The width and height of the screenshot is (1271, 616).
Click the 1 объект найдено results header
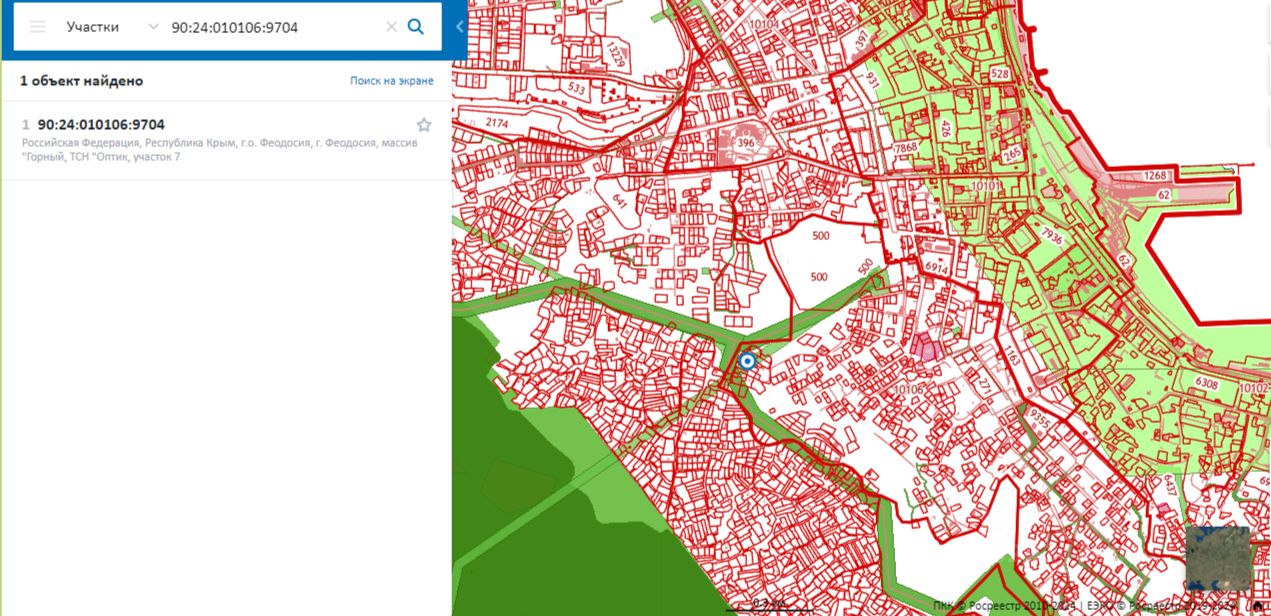pos(82,81)
